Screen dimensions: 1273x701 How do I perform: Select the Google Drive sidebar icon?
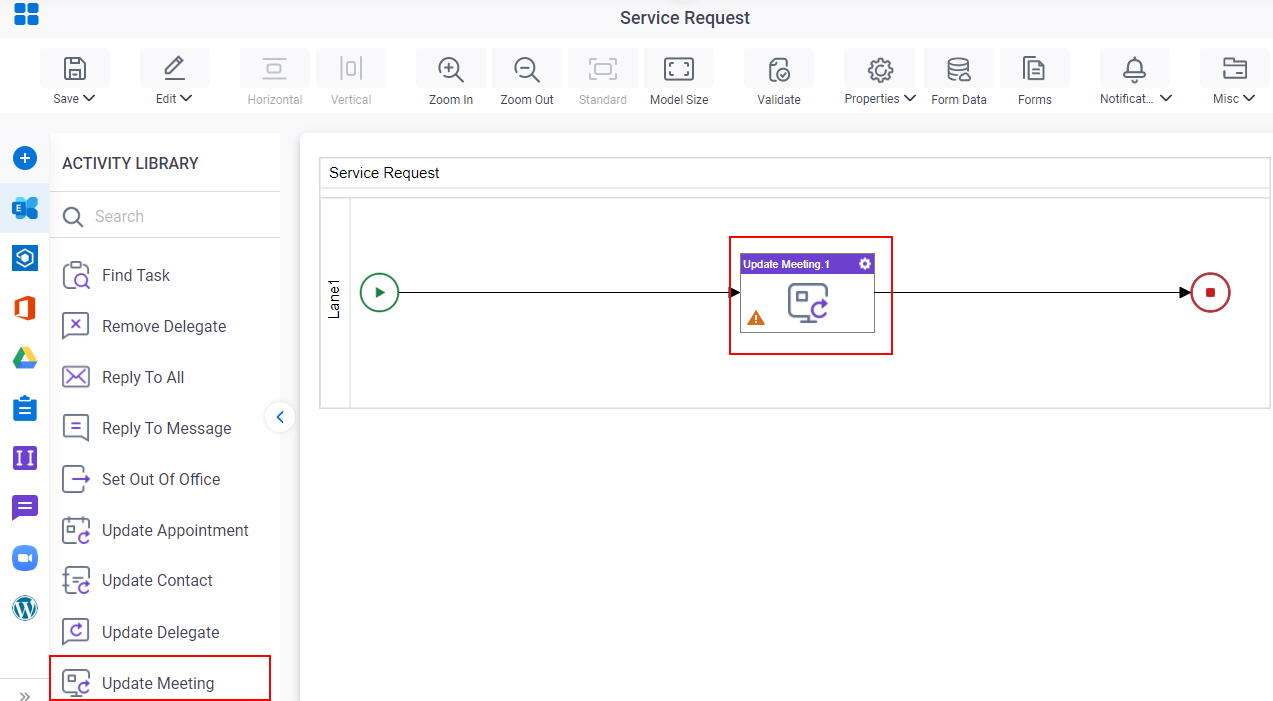point(25,358)
